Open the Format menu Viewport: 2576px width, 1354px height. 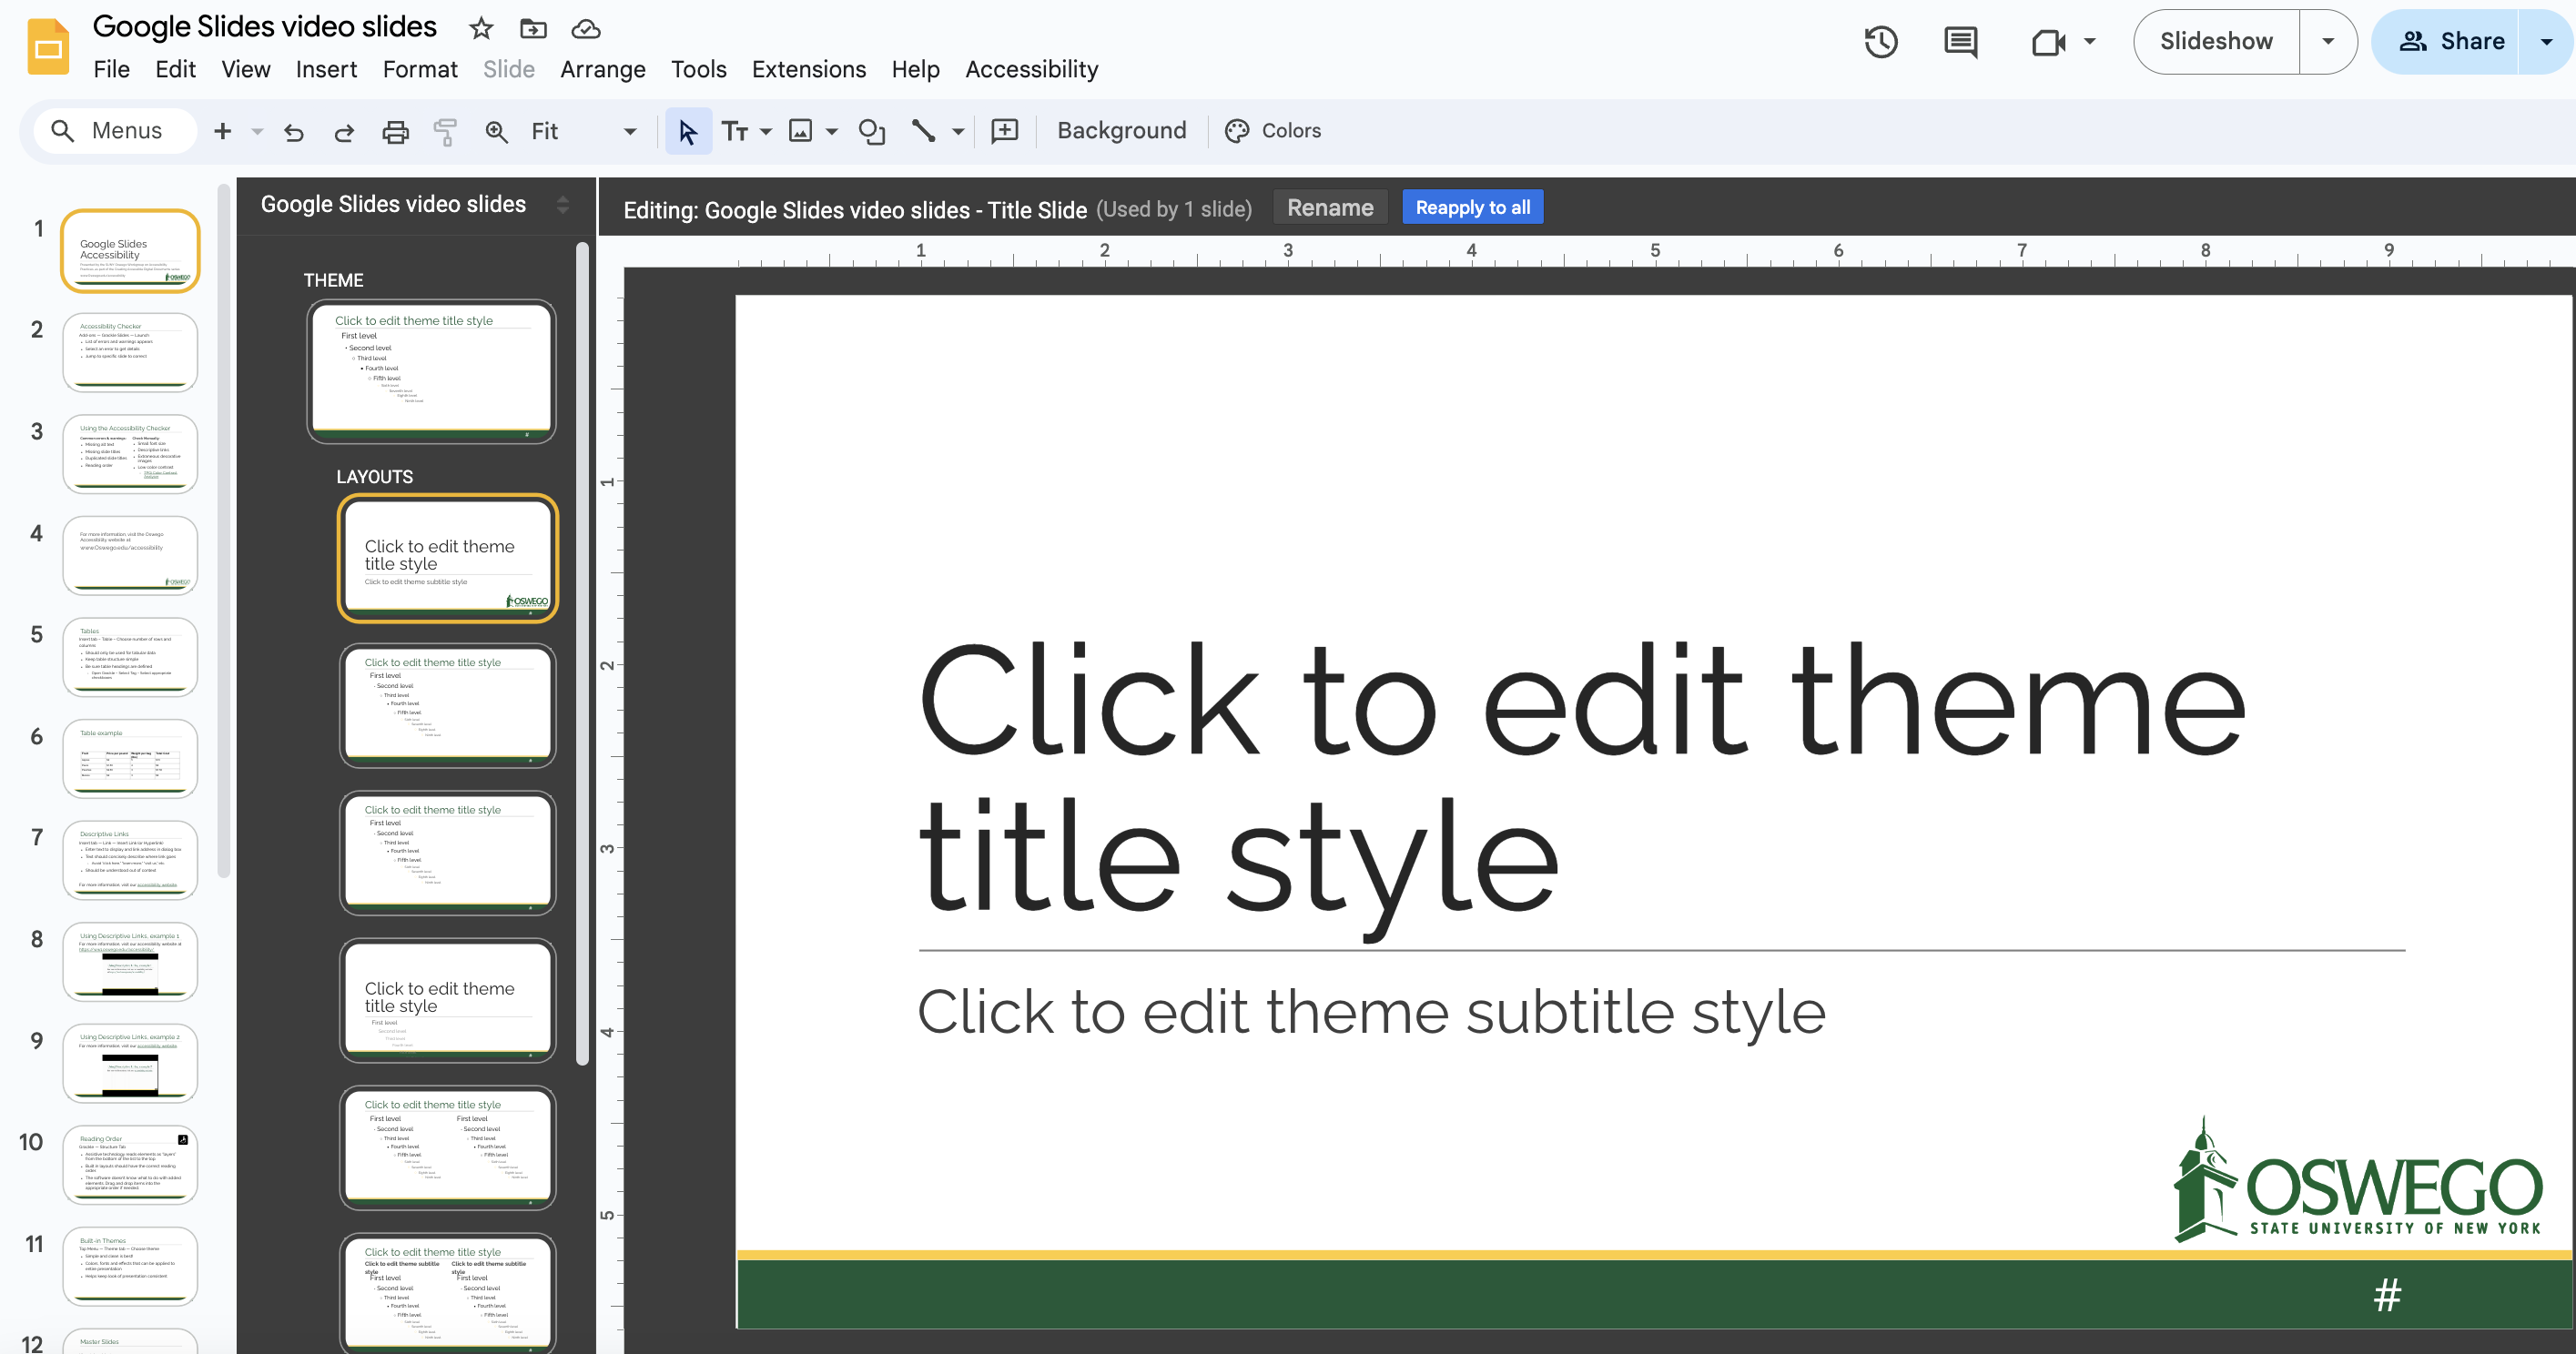tap(420, 69)
